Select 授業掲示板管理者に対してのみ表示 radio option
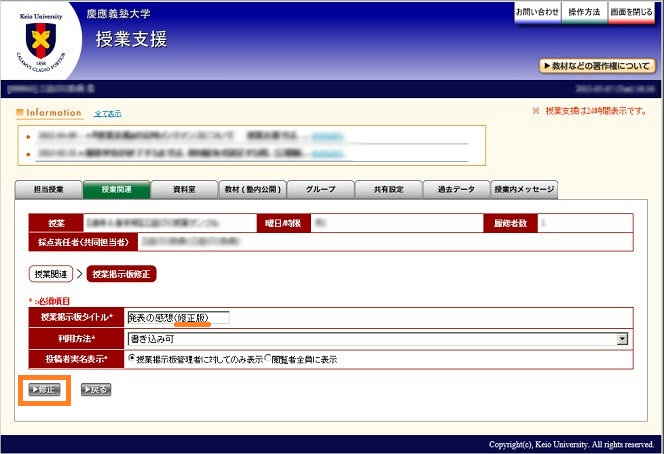Viewport: 664px width, 454px height. coord(130,358)
